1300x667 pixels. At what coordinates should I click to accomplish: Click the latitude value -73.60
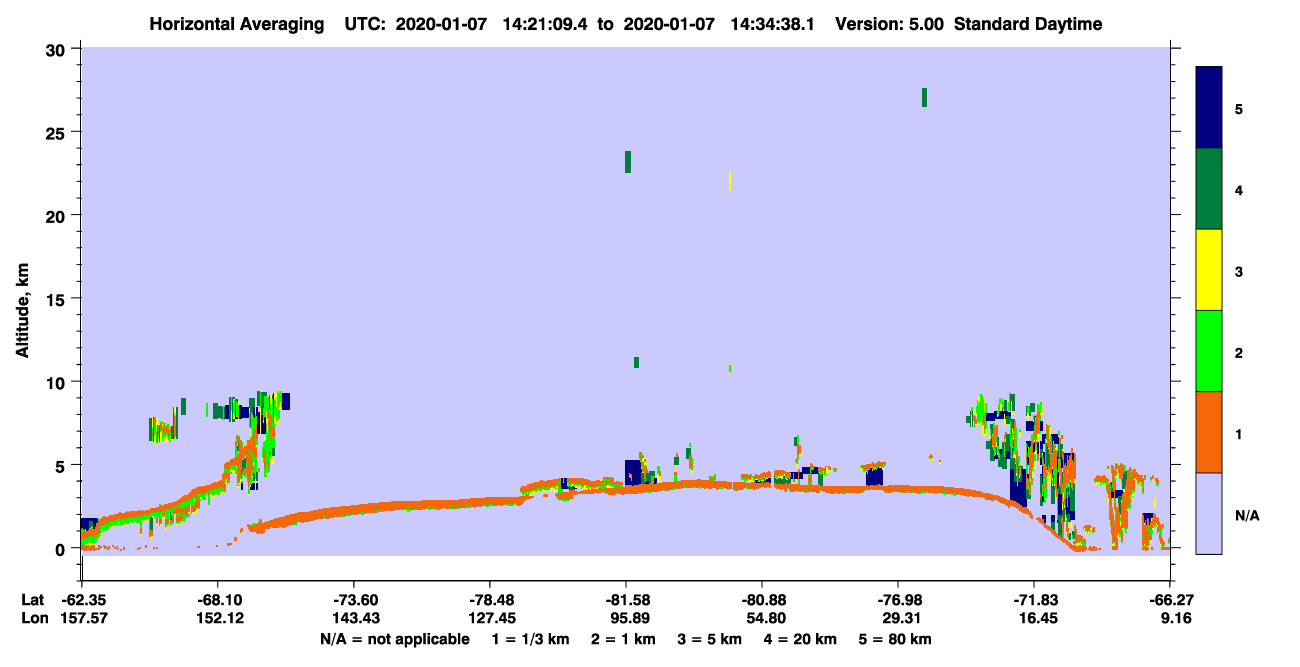354,600
